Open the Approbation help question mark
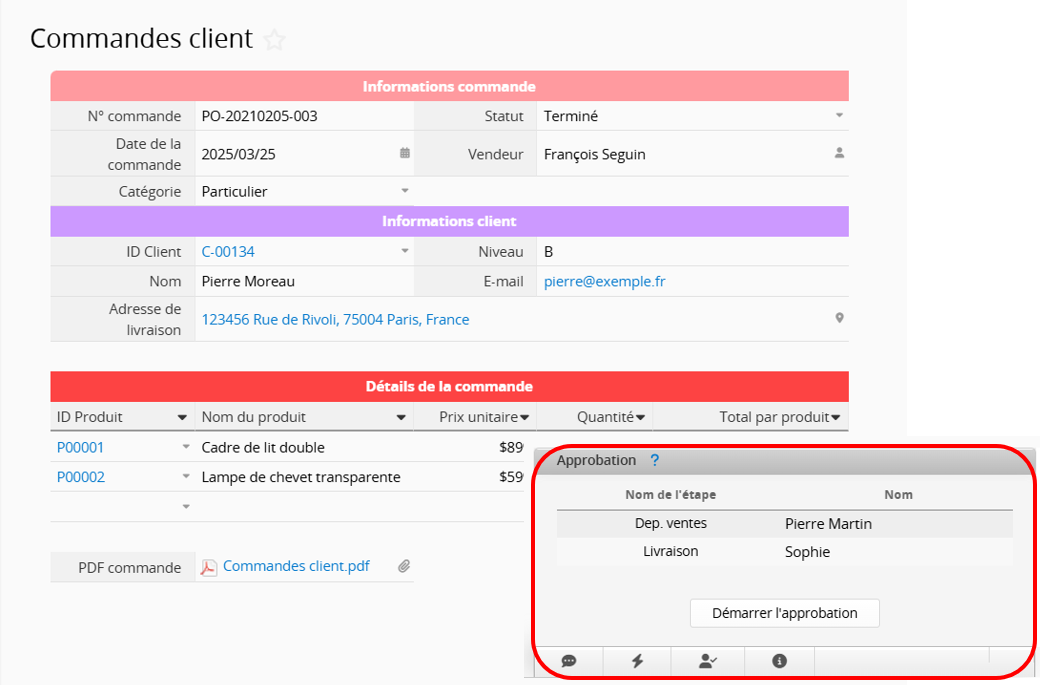Image resolution: width=1040 pixels, height=685 pixels. click(x=655, y=461)
